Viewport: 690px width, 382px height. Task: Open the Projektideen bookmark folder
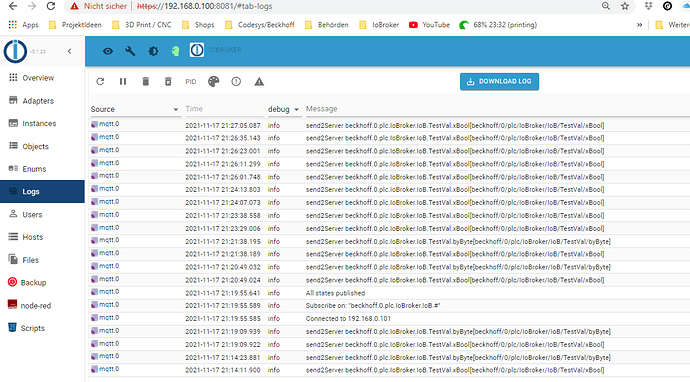point(75,25)
